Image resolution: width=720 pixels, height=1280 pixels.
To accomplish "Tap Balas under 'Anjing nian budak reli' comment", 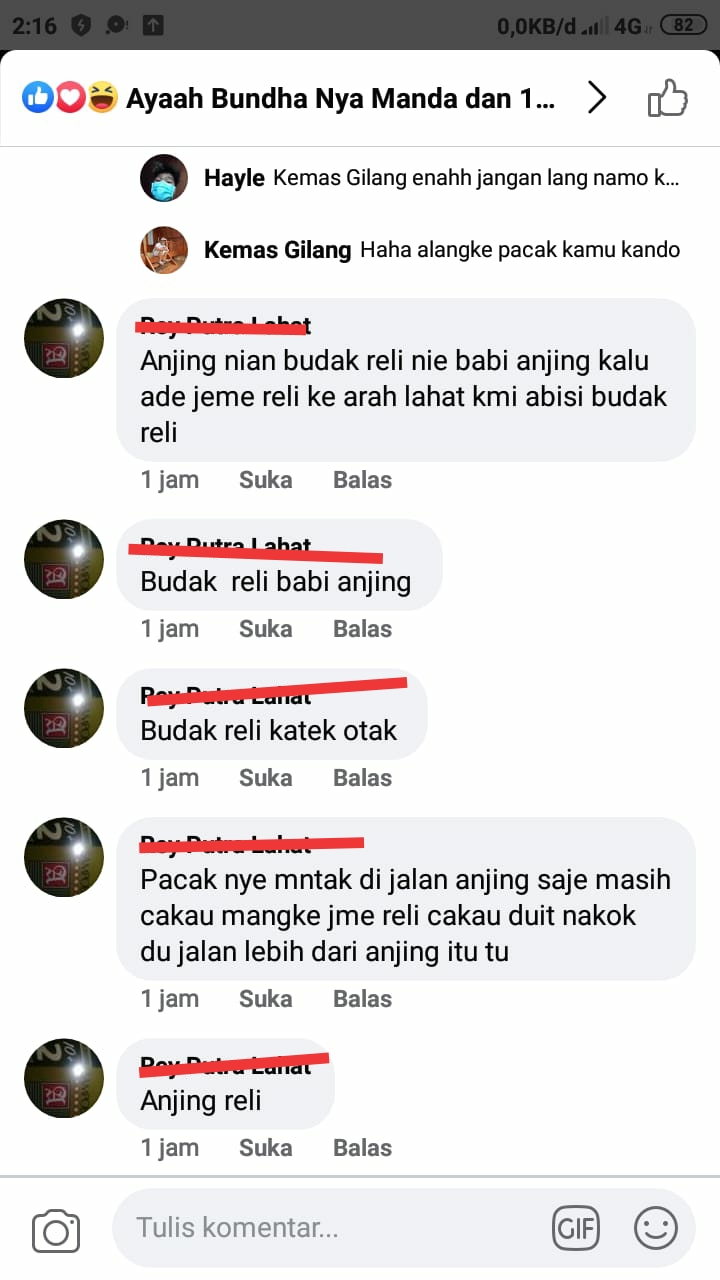I will [x=362, y=480].
